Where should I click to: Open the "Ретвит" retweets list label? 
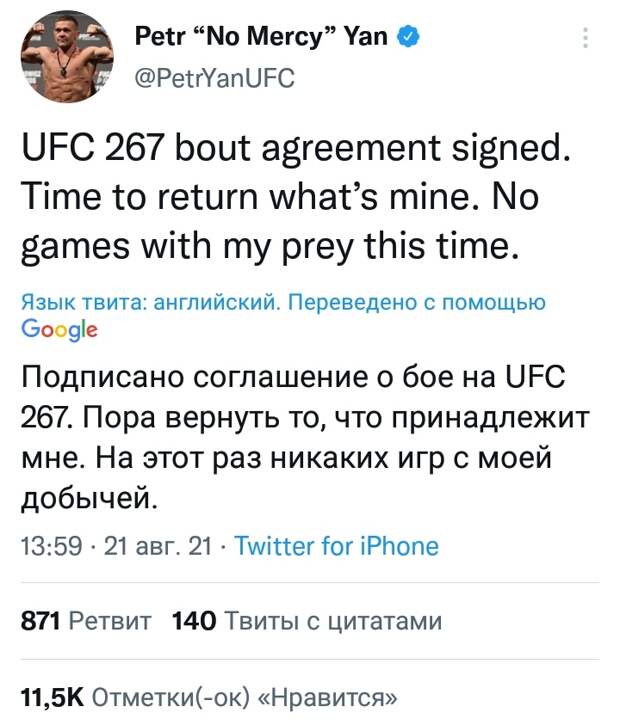point(110,622)
